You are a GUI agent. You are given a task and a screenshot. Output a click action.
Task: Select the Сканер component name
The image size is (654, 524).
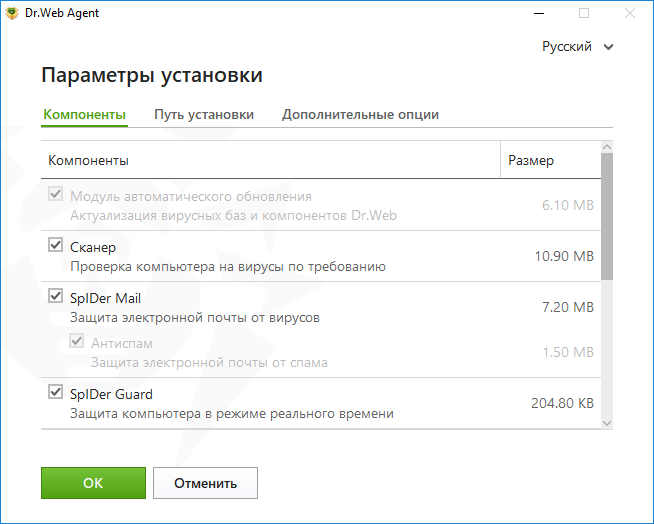click(93, 247)
